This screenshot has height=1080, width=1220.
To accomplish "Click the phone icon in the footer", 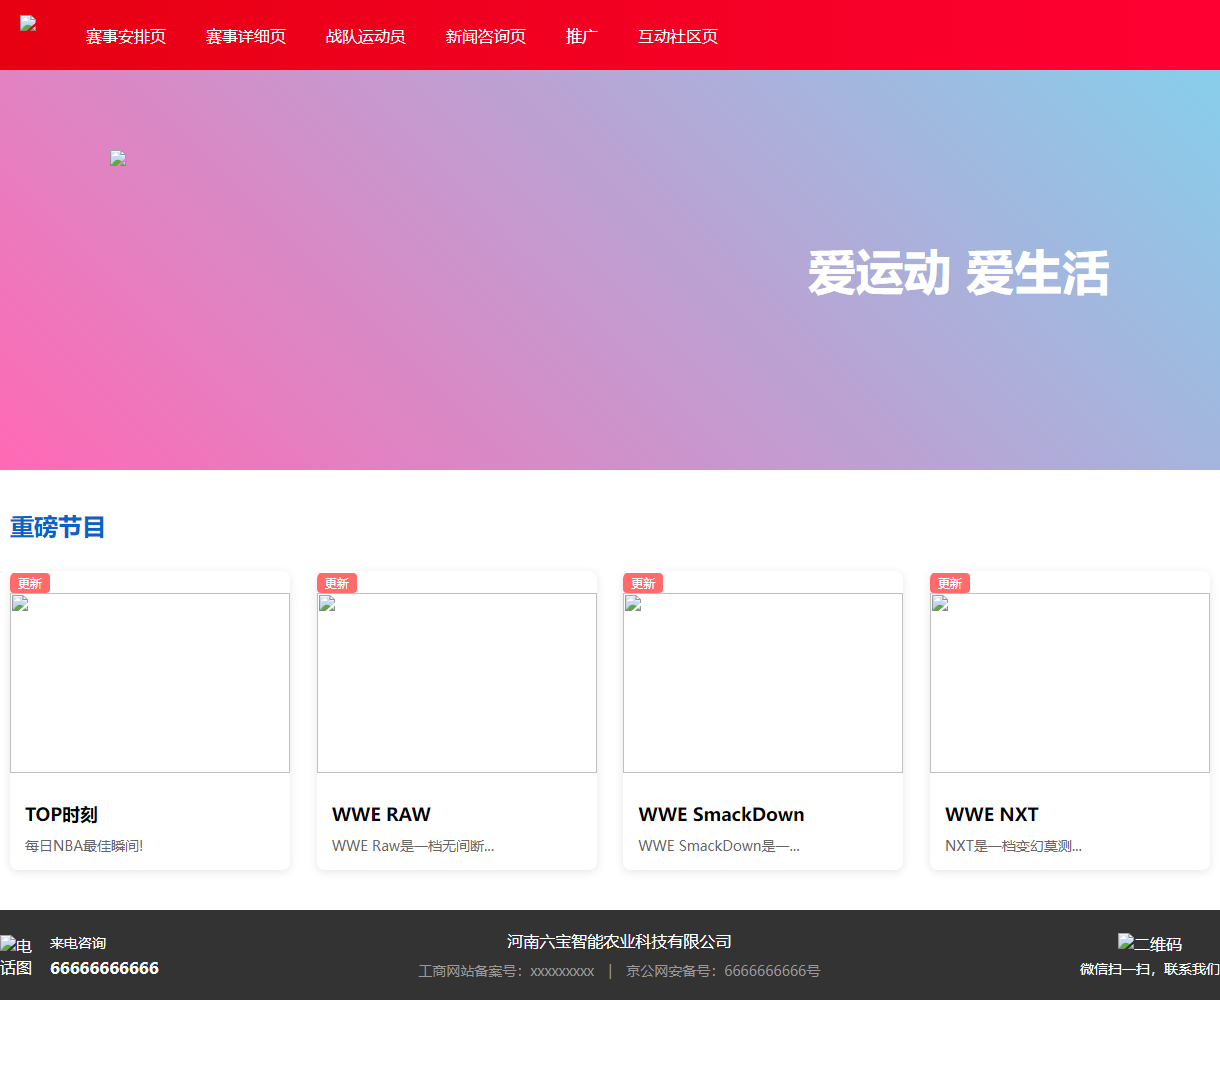I will [x=15, y=955].
